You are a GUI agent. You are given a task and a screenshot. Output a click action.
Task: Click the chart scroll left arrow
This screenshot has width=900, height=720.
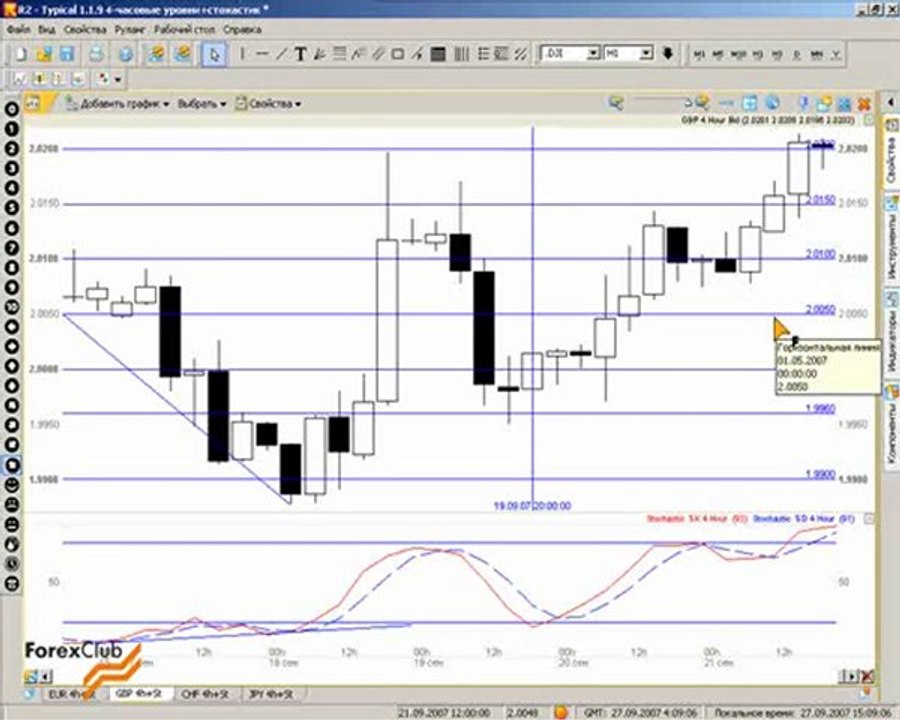coord(43,676)
